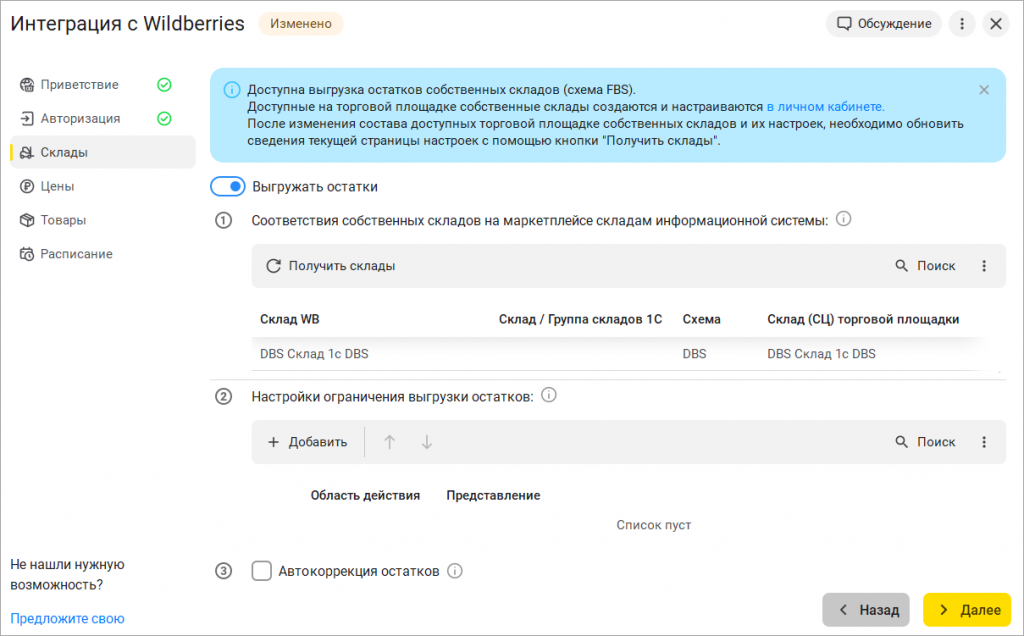Click the Представление column header

[493, 496]
